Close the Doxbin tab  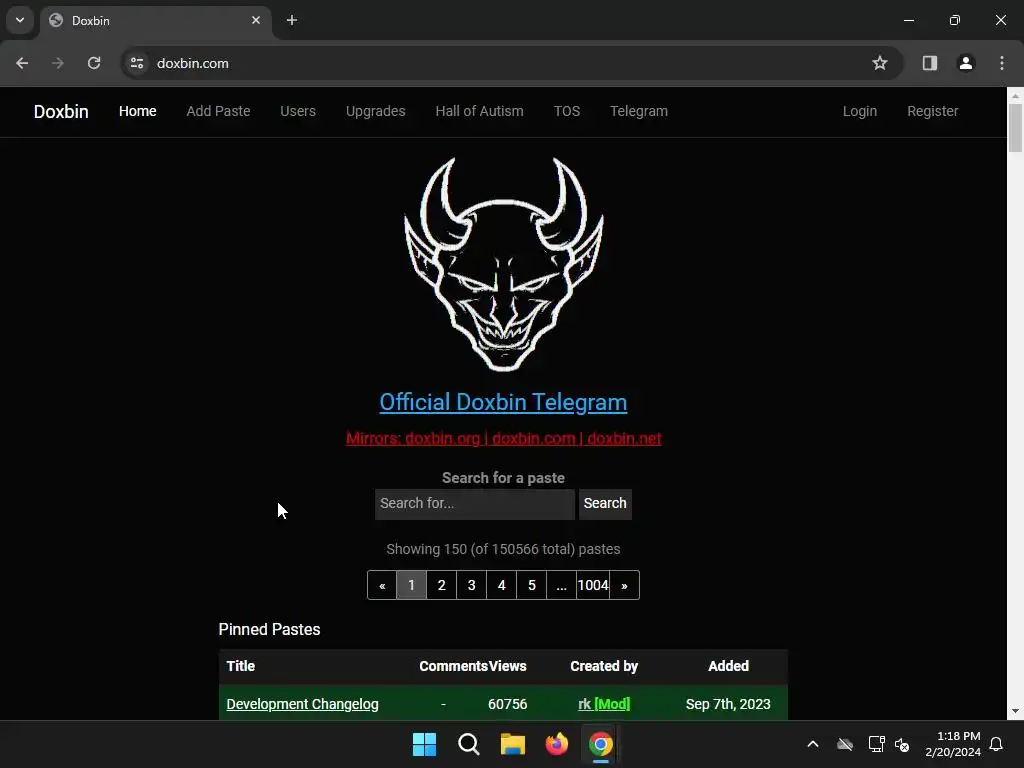[x=256, y=20]
